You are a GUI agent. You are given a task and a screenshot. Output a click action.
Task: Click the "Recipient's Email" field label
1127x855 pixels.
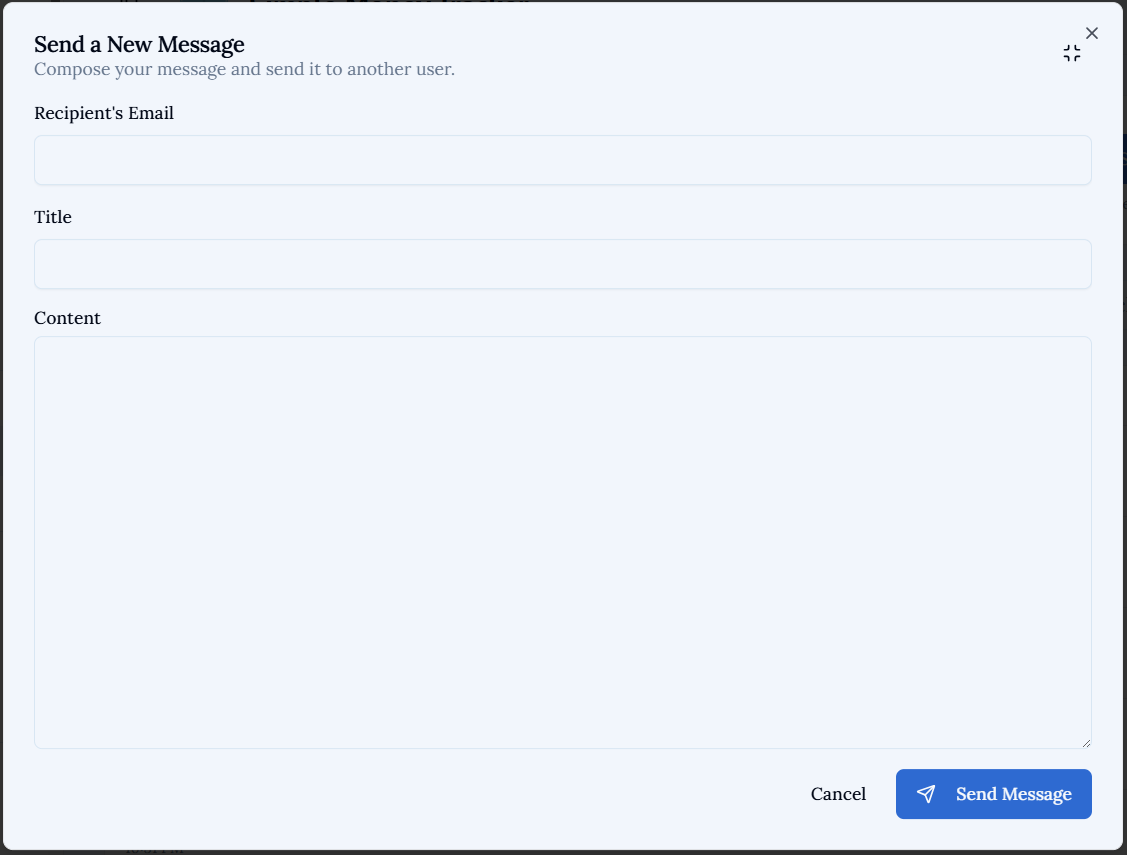point(104,113)
